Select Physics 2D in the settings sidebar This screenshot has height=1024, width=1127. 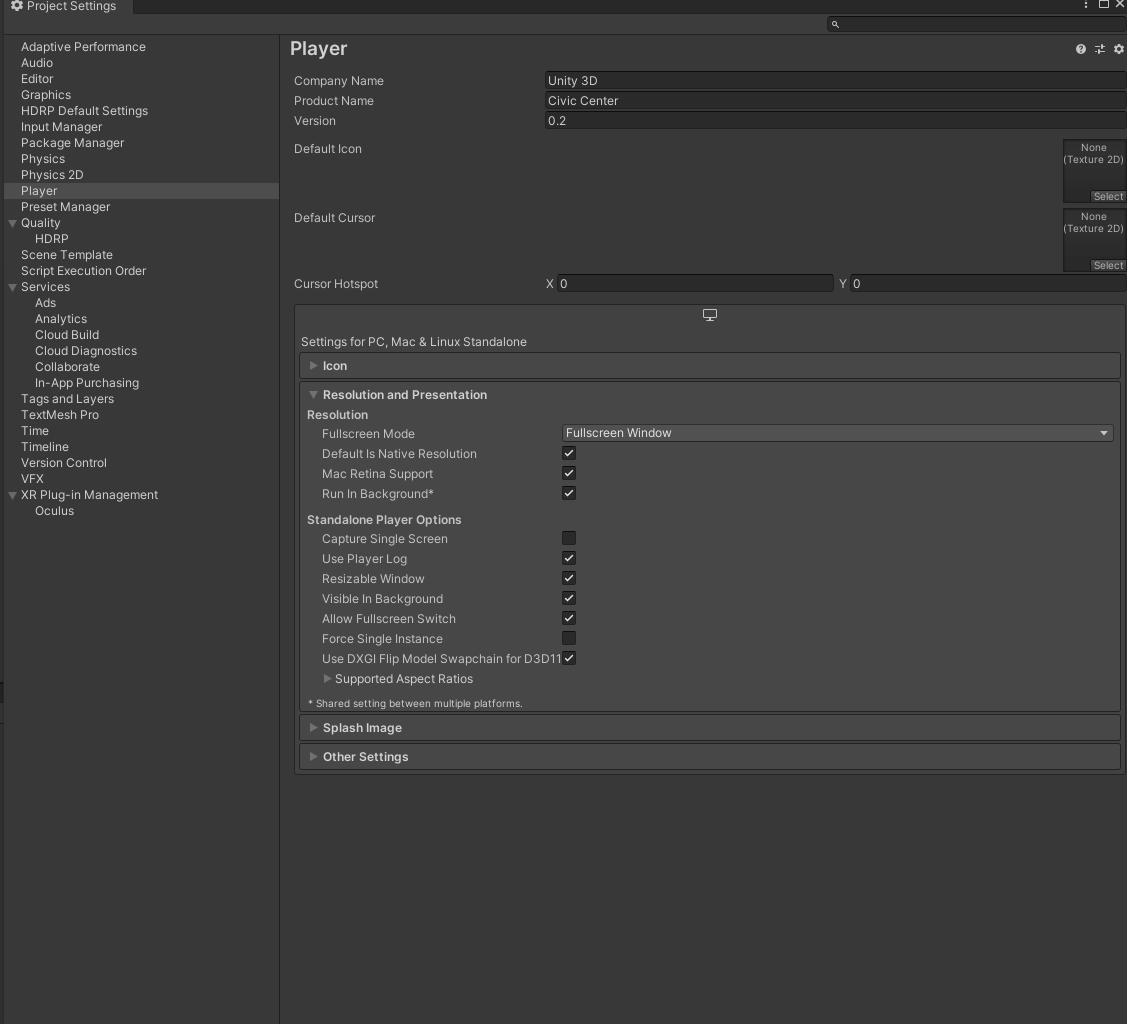click(54, 174)
